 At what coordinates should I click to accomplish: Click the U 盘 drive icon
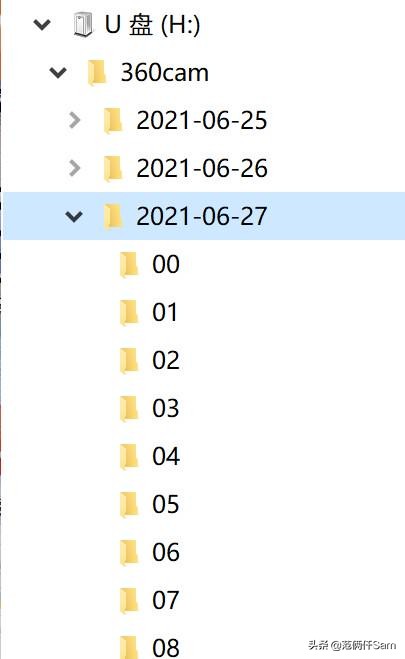point(82,24)
